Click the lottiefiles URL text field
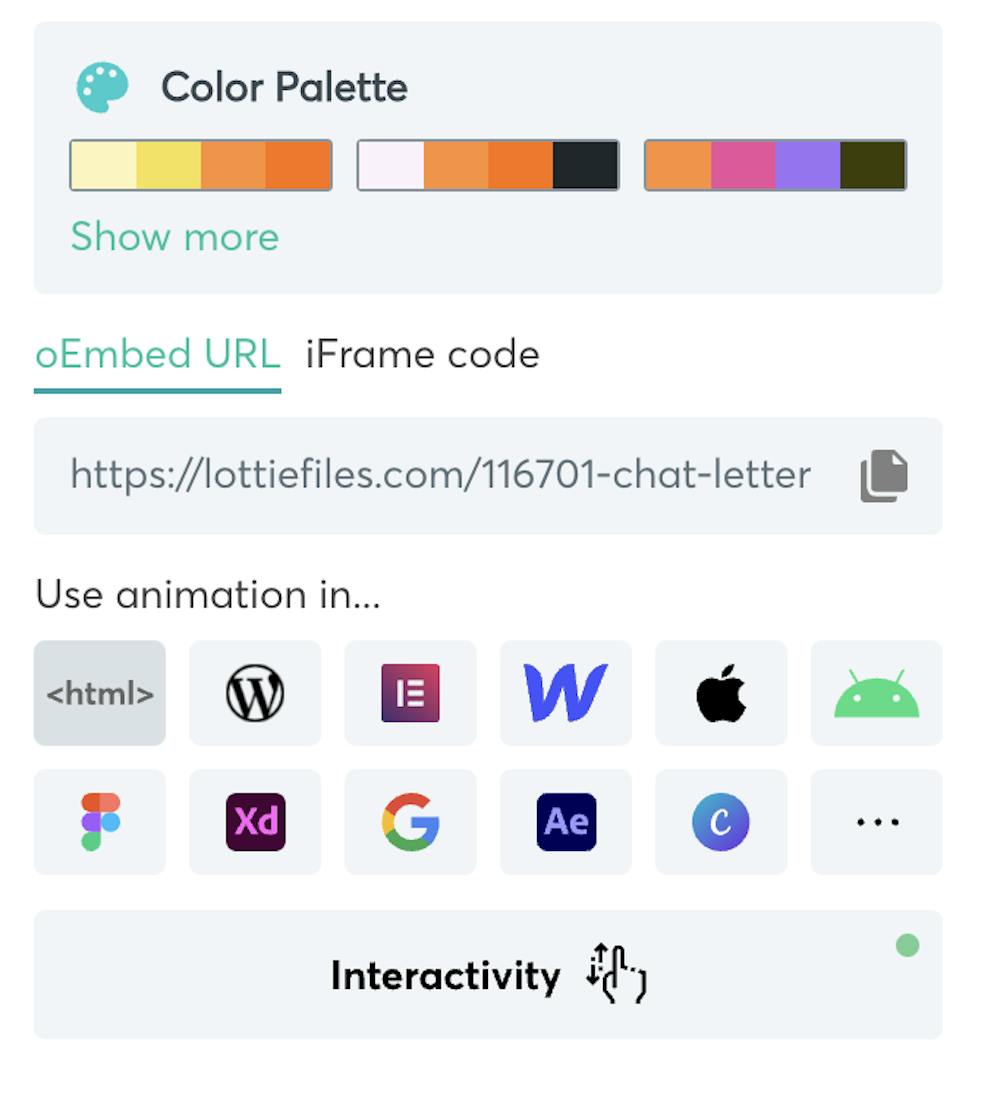This screenshot has width=1000, height=1111. click(440, 475)
